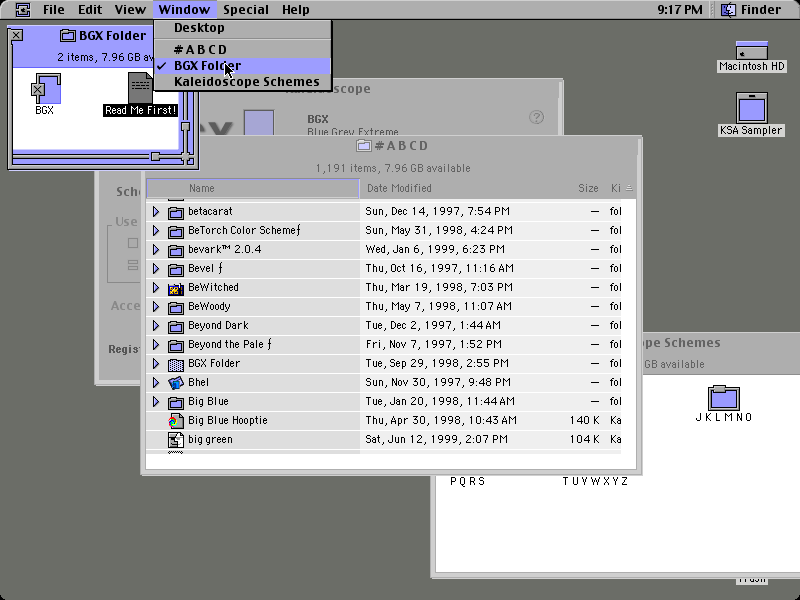This screenshot has height=600, width=800.
Task: Click the Kaleidoscope help question mark icon
Action: 536,117
